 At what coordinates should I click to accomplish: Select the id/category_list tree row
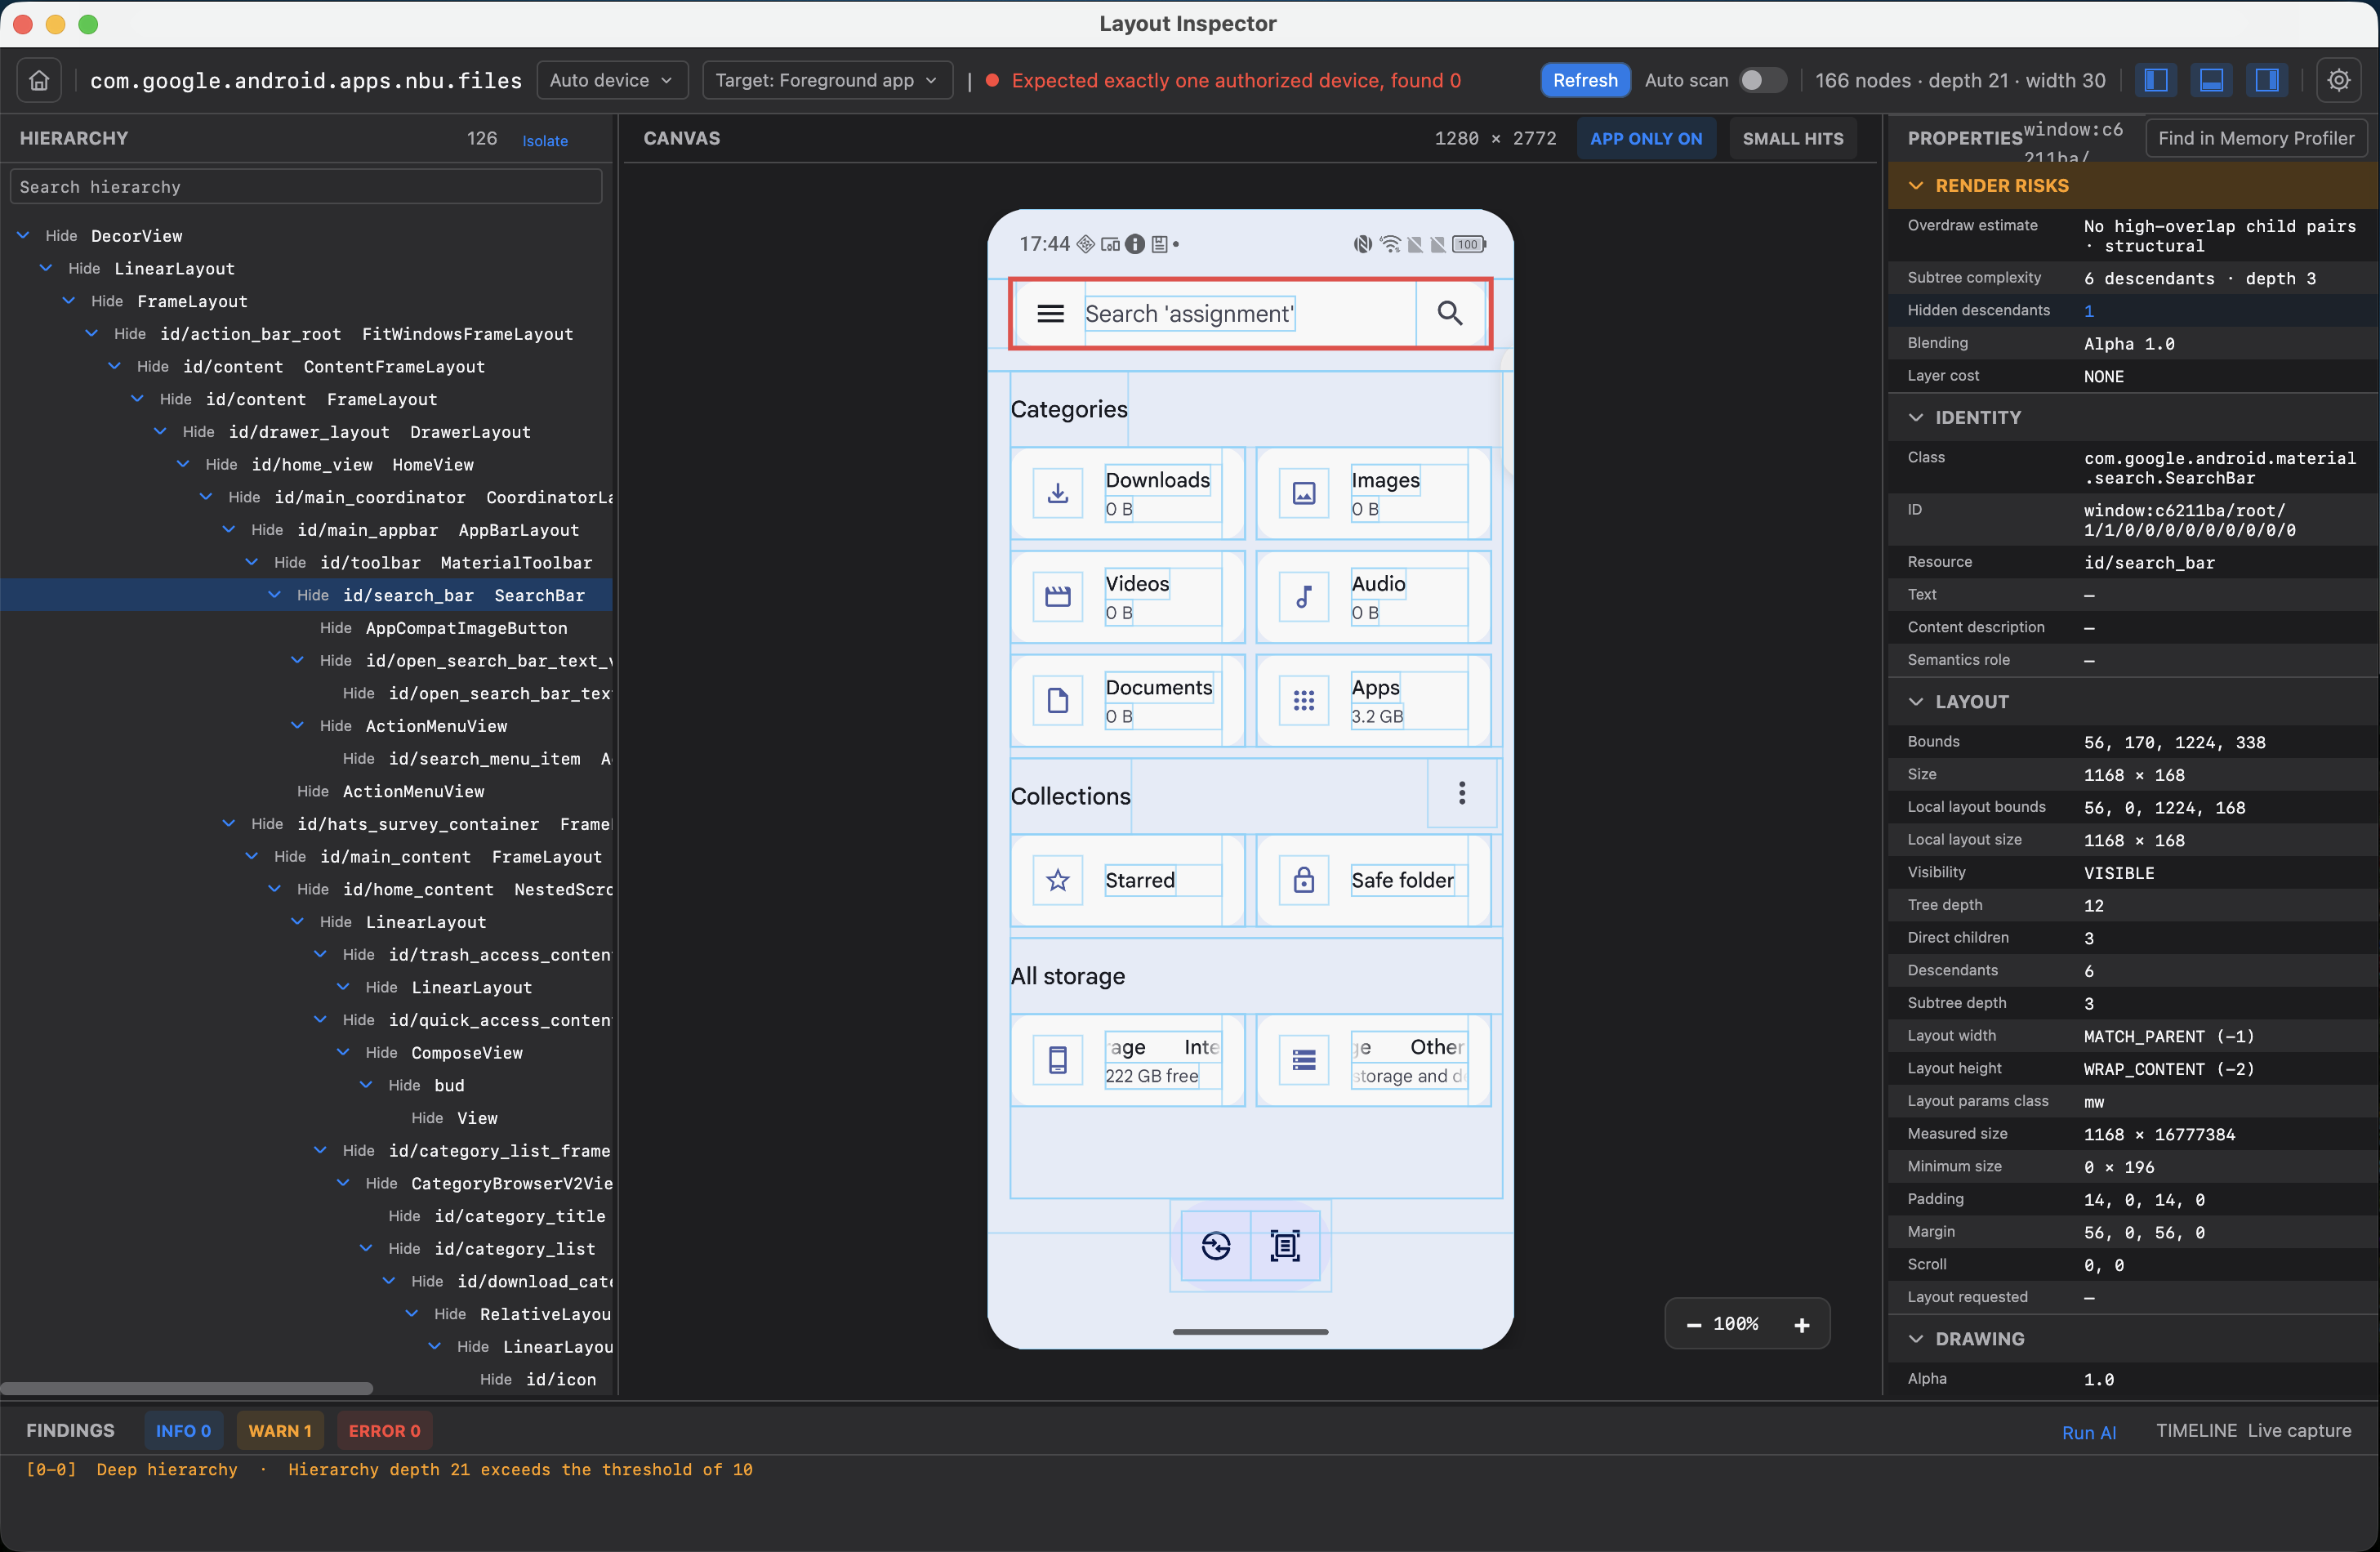pyautogui.click(x=306, y=1249)
